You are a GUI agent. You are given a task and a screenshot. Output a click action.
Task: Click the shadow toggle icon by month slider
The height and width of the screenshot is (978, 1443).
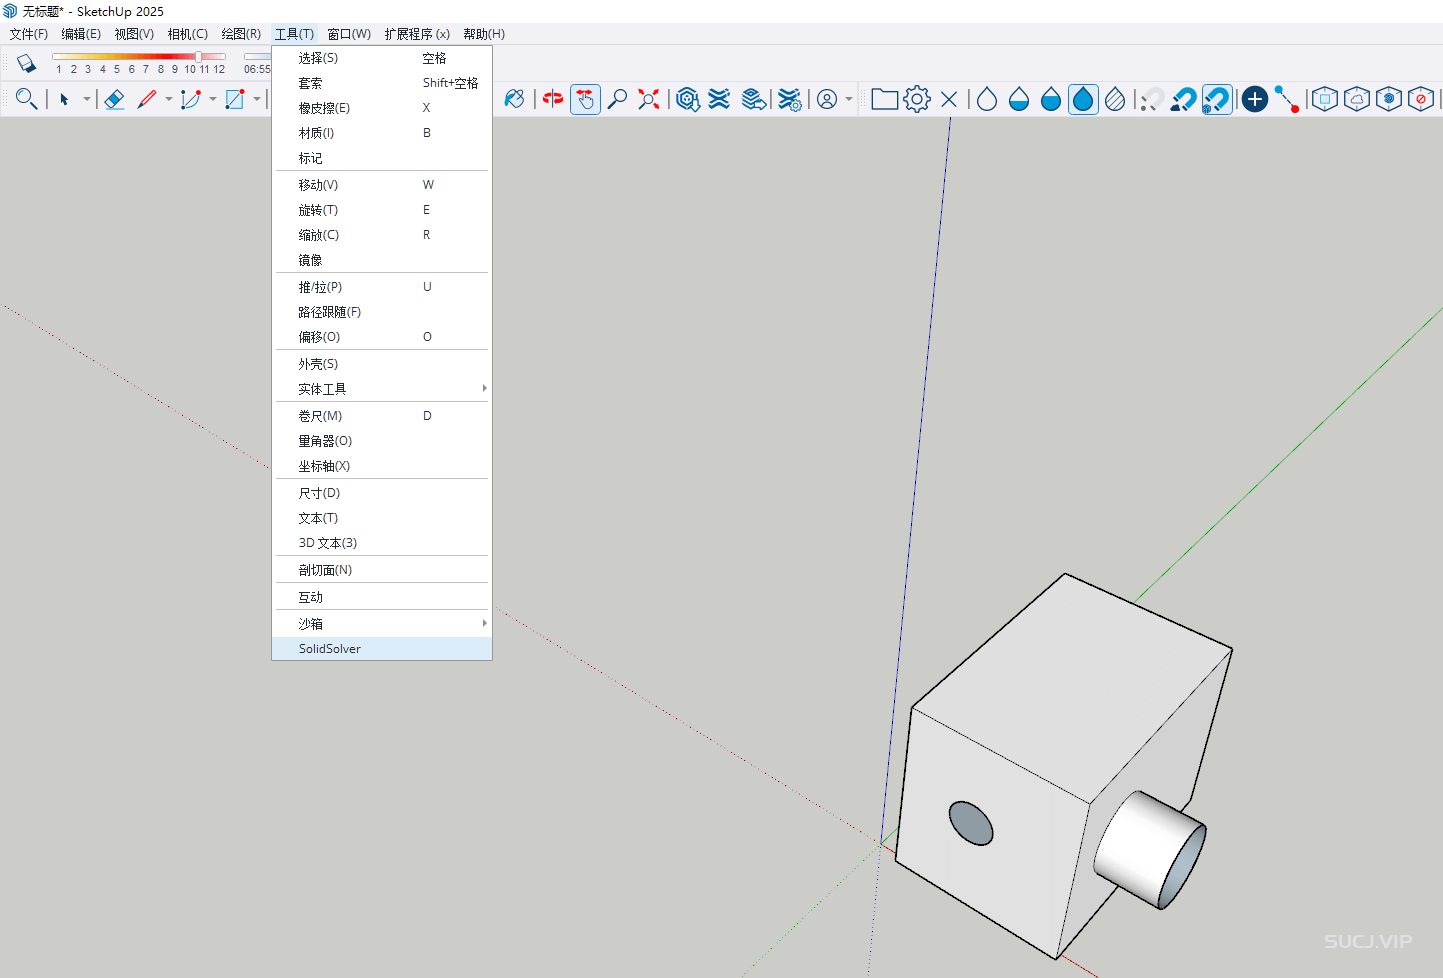pos(27,63)
